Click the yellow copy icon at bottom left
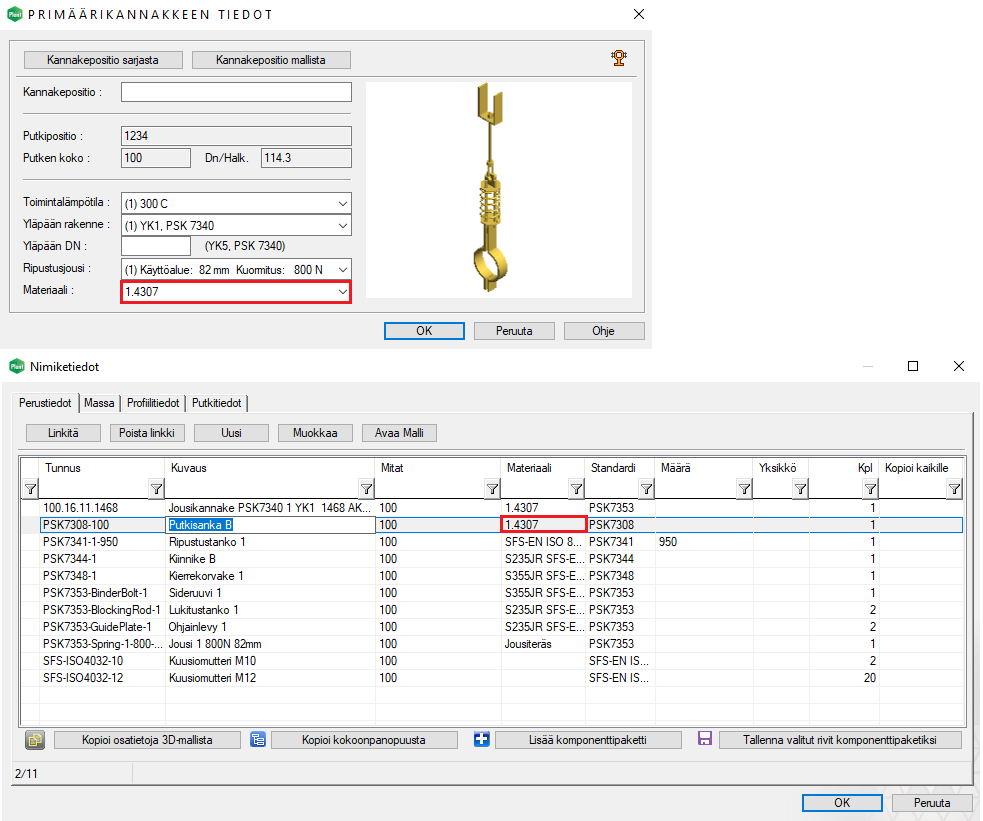The image size is (983, 821). point(35,740)
